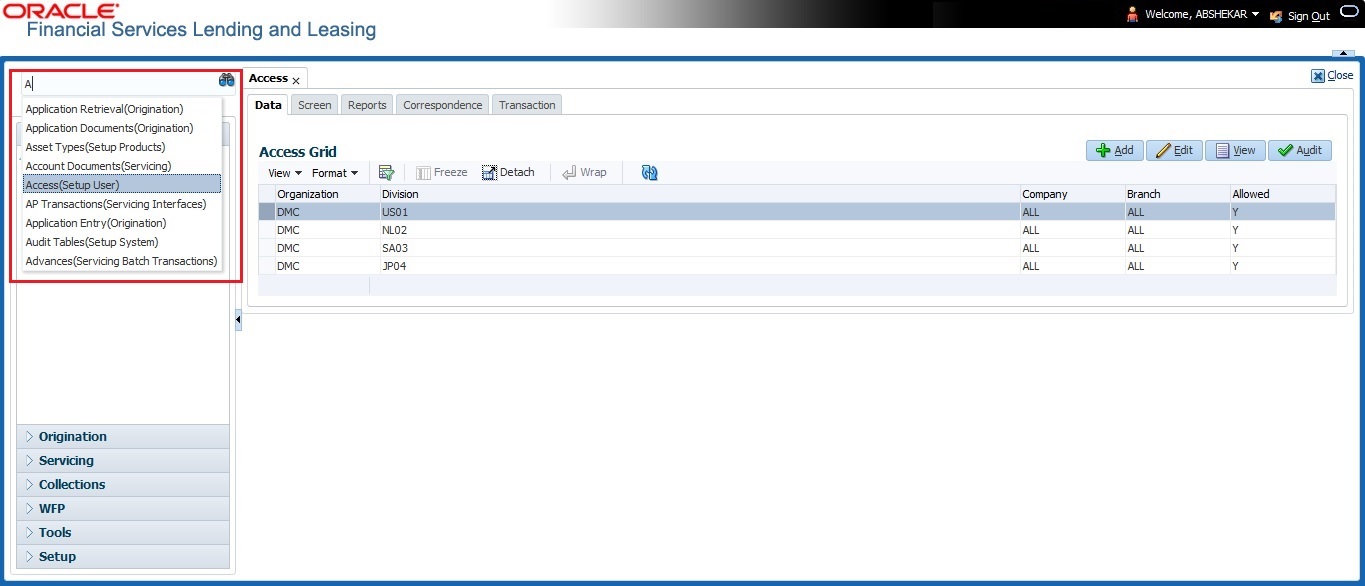Choose Application Entry(Origination) suggestion
This screenshot has width=1365, height=586.
(122, 223)
